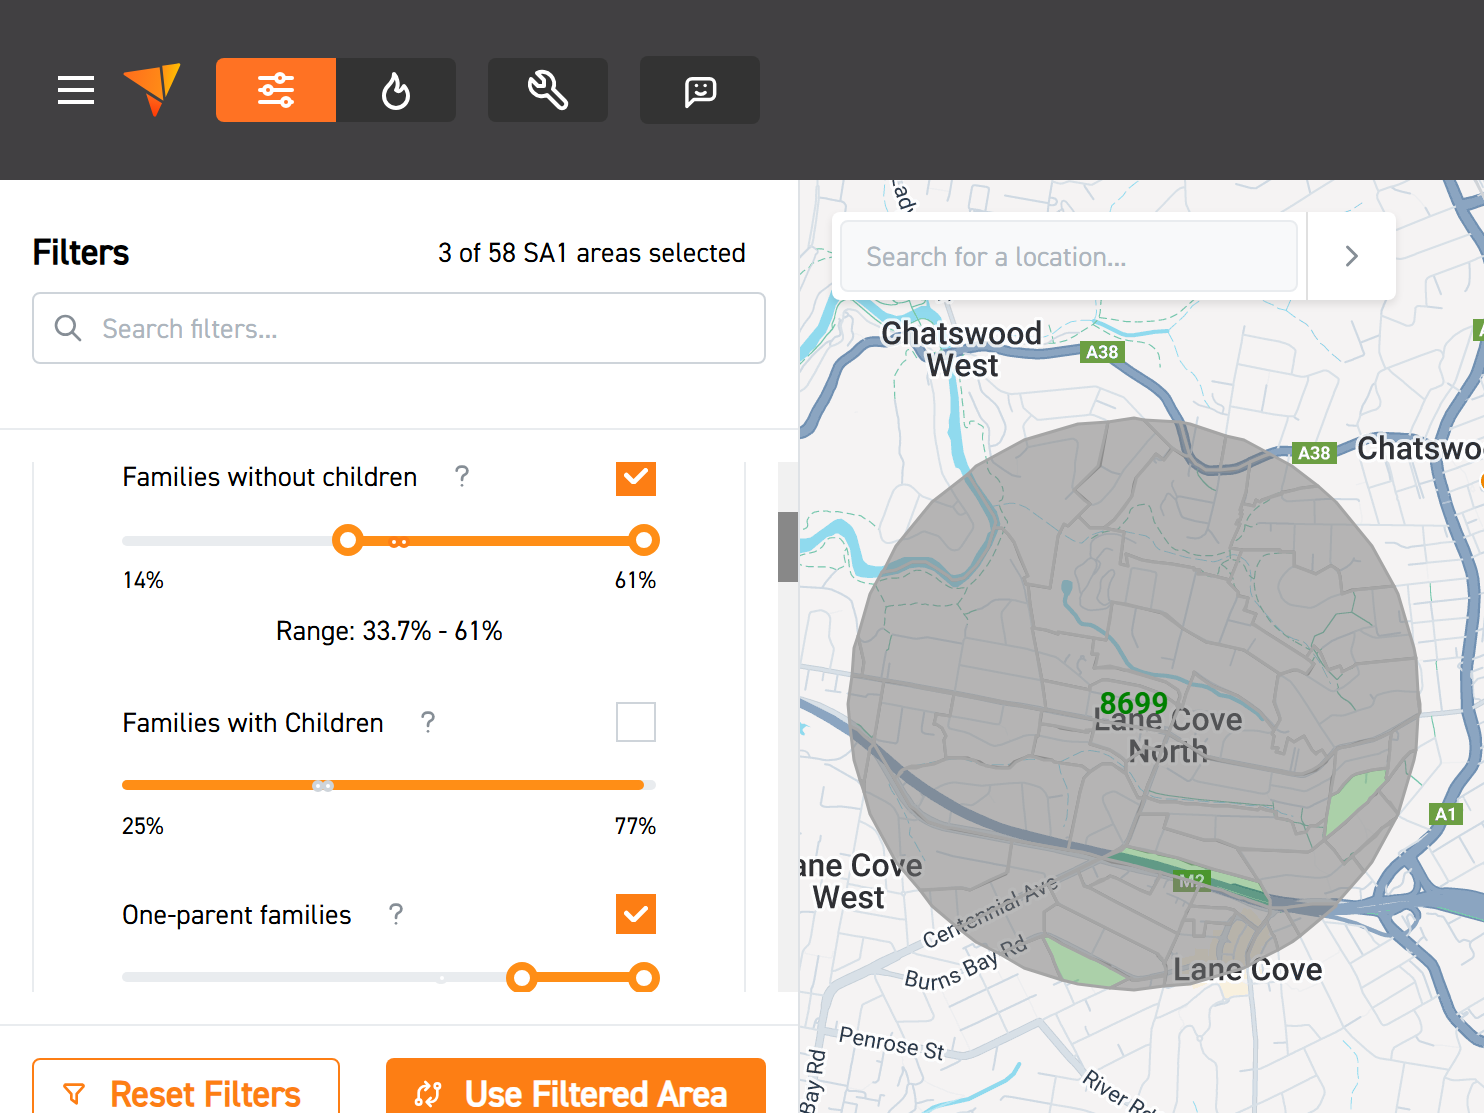Click the Search for a location field
The width and height of the screenshot is (1484, 1113).
click(1068, 257)
